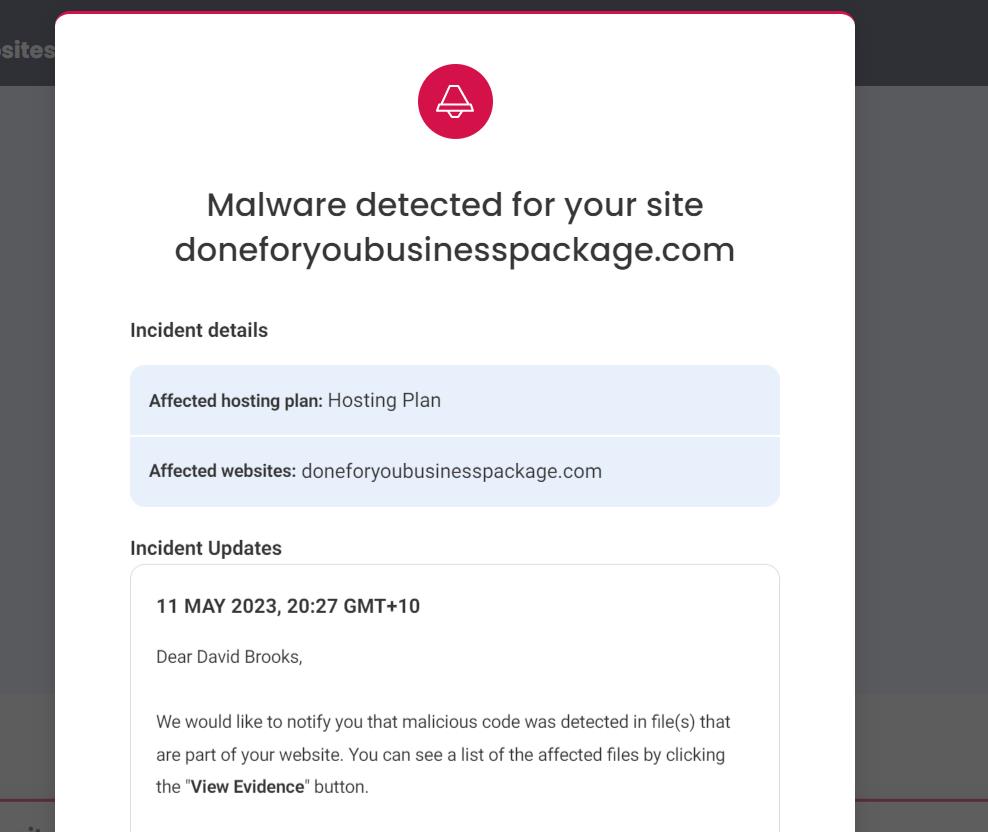Viewport: 988px width, 832px height.
Task: Click the "malicious code was detected" sentence
Action: click(443, 722)
